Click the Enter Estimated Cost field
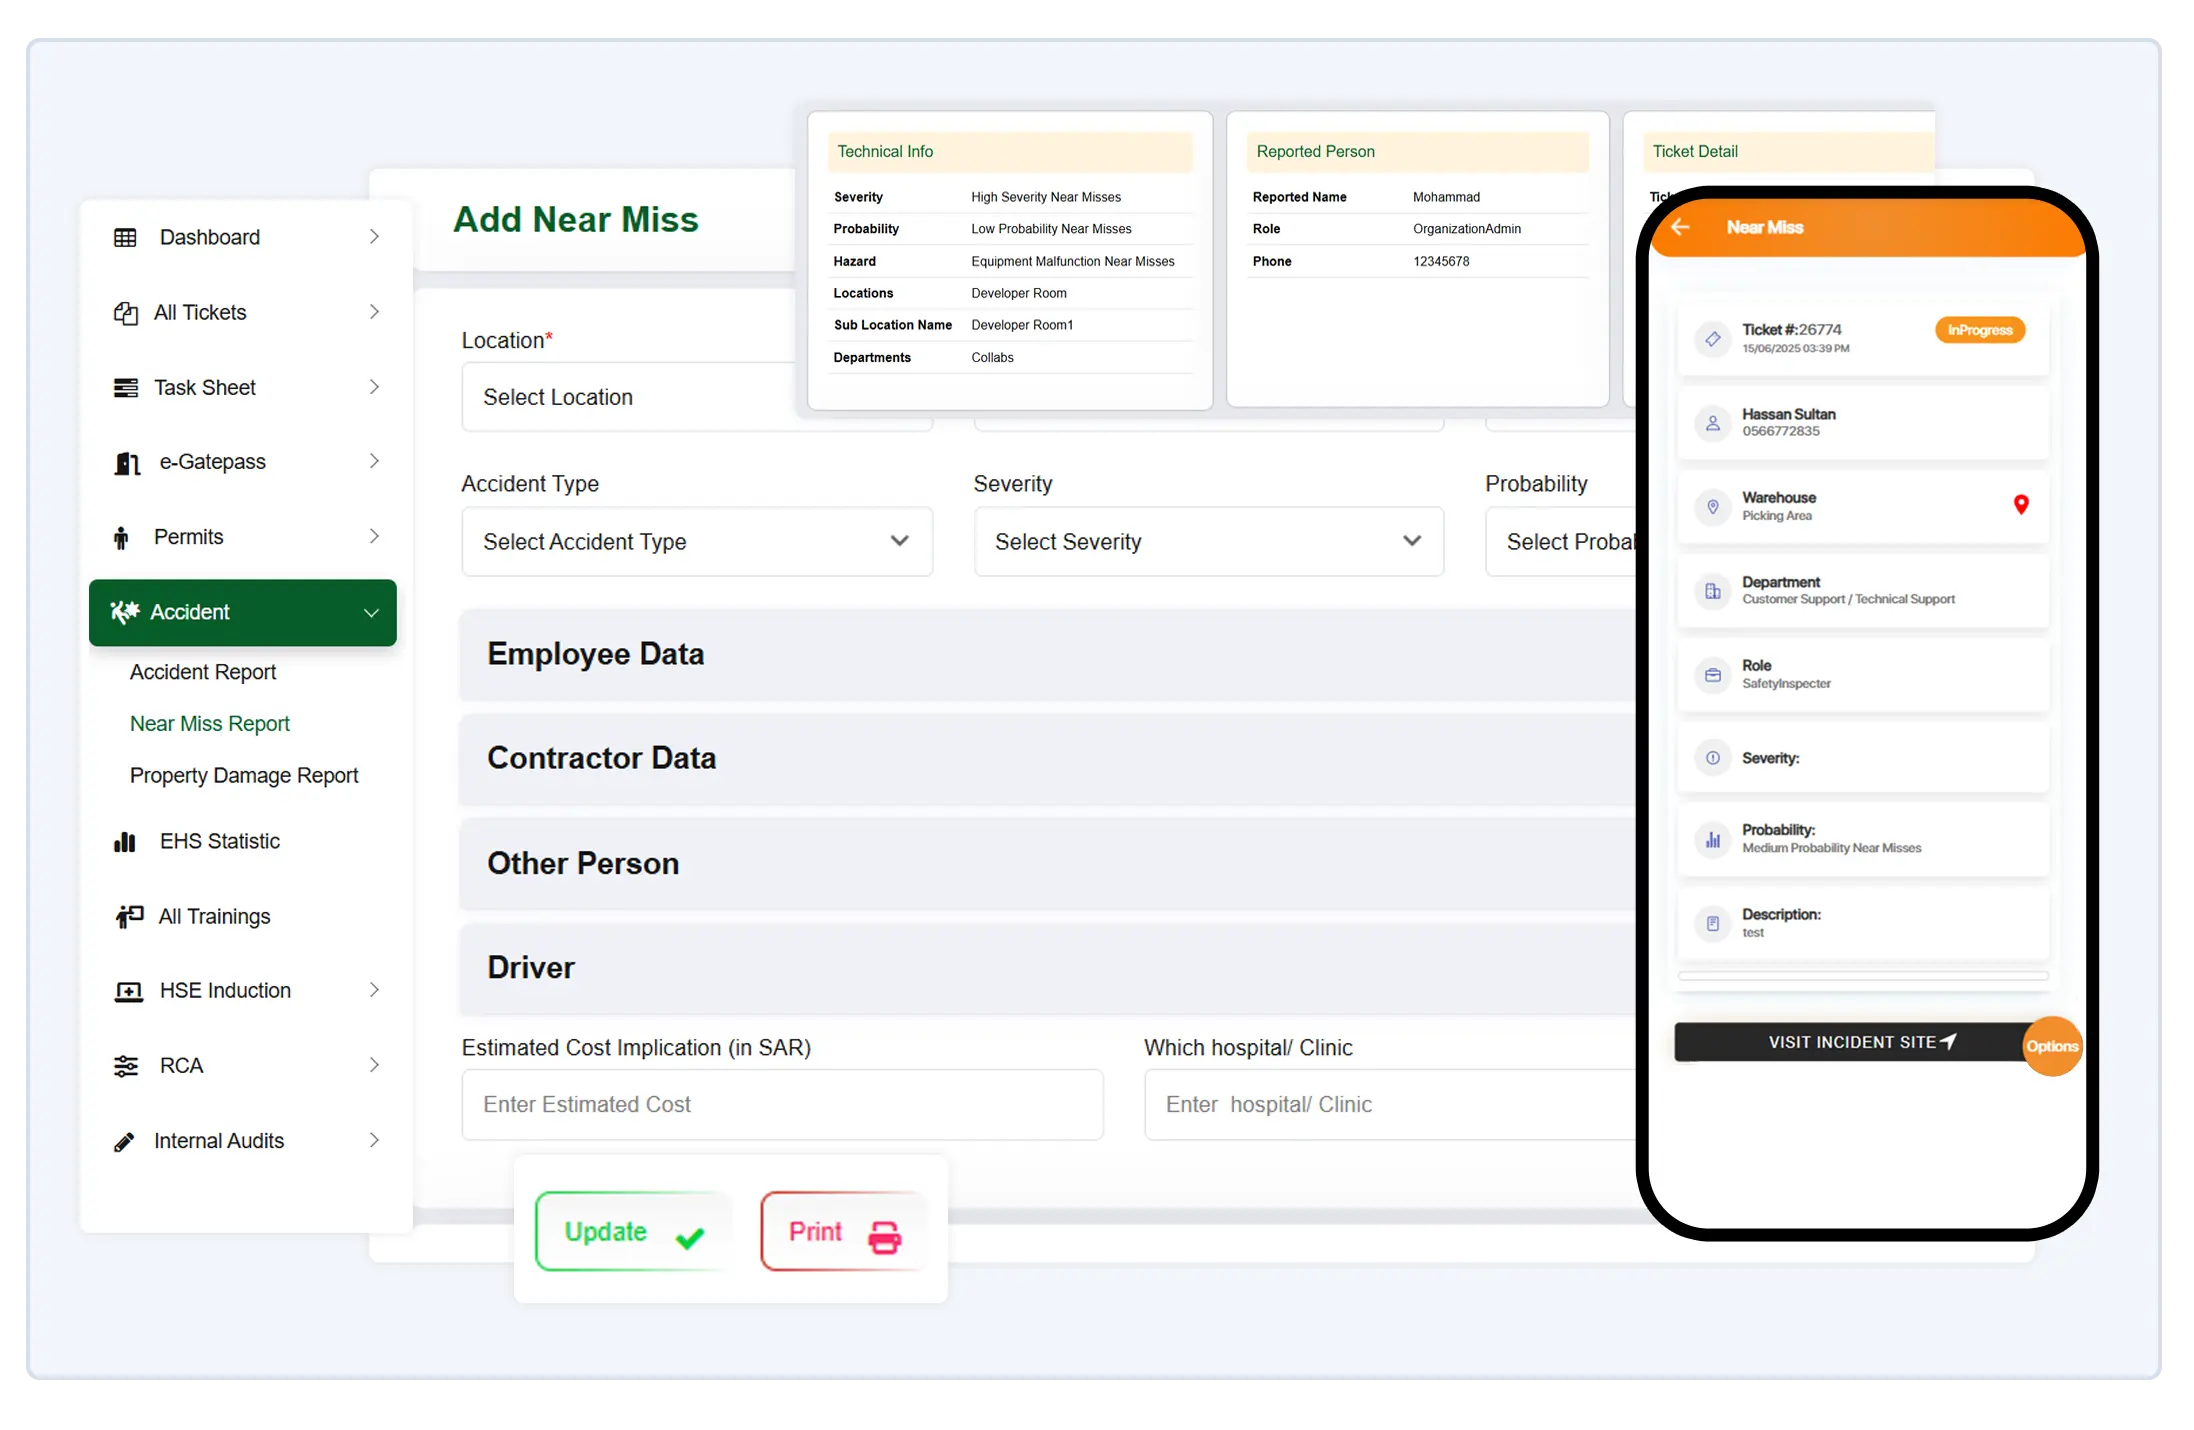 [782, 1105]
